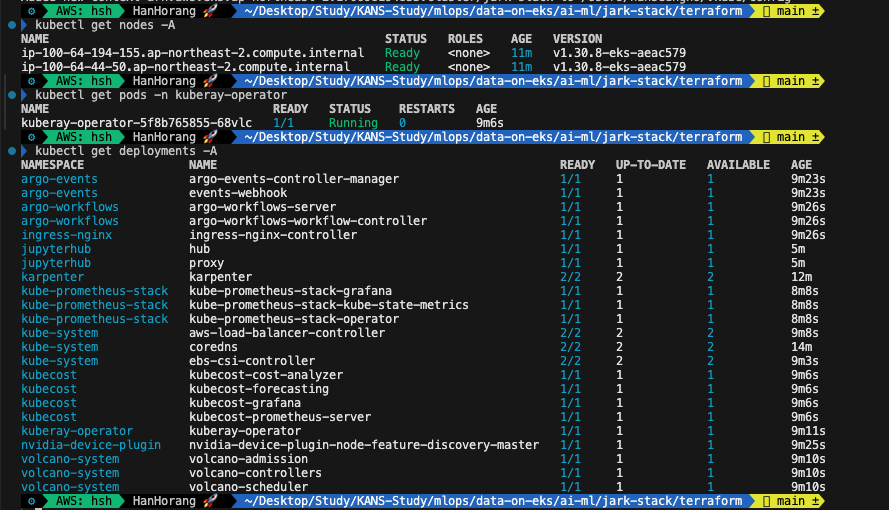Click the ROLES column header
This screenshot has width=889, height=510.
coord(465,39)
